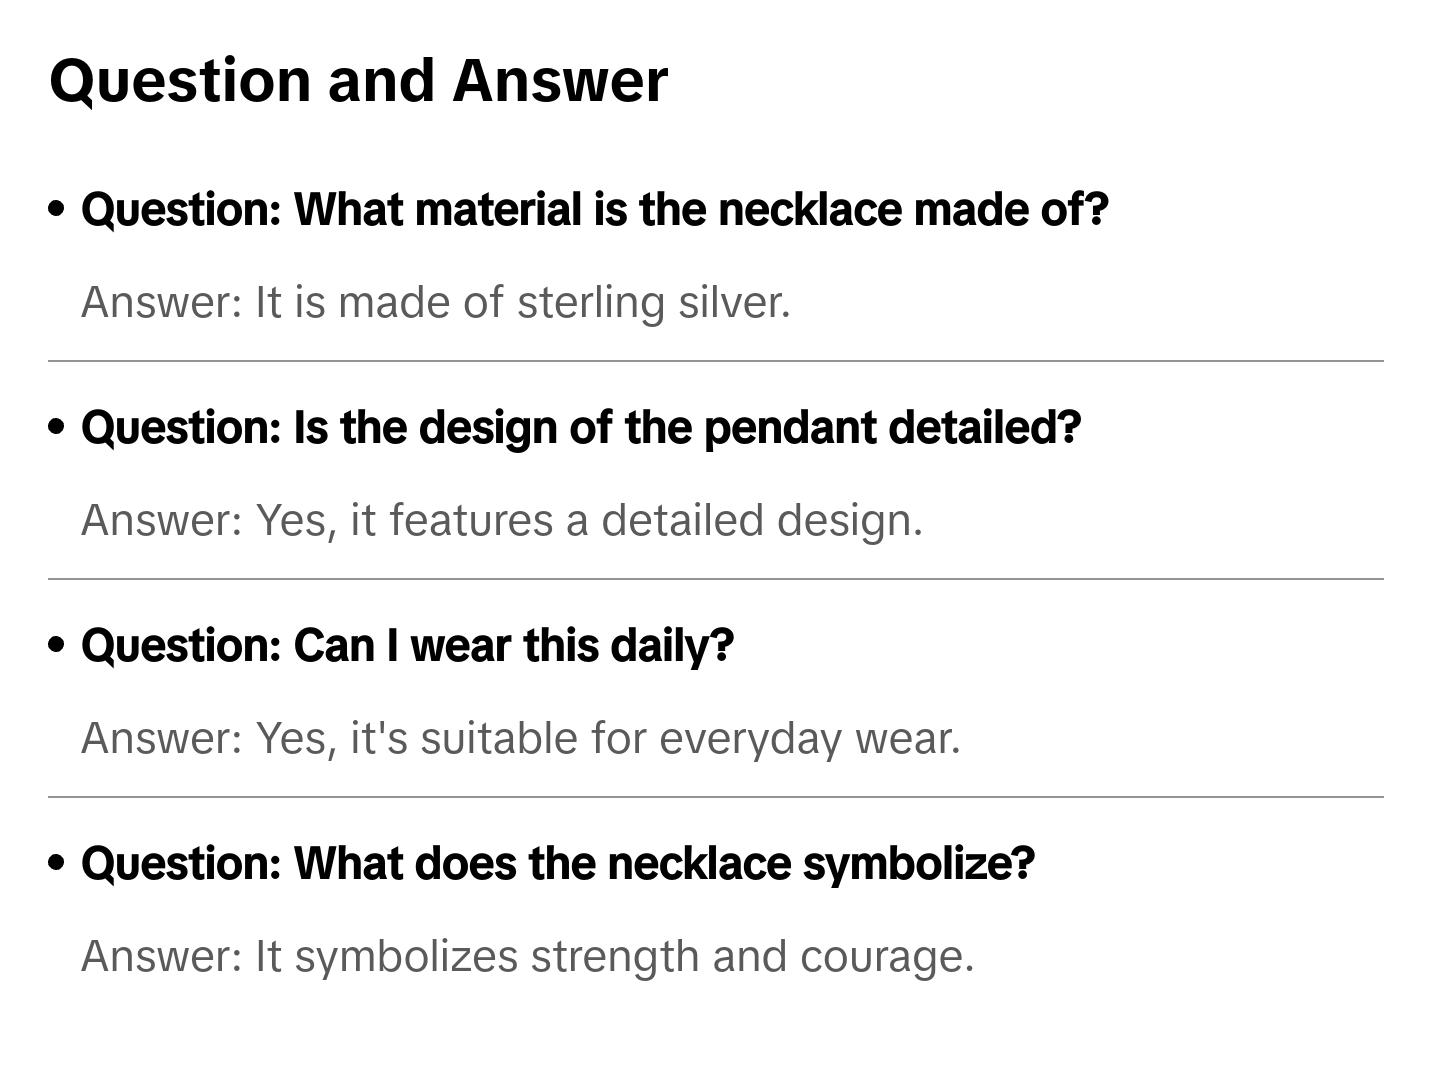Click the "Question and Answer" heading
Viewport: 1432px width, 1072px height.
tap(358, 80)
